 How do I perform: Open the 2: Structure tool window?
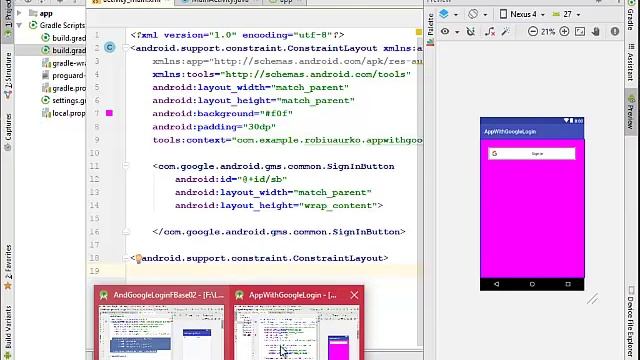[x=8, y=76]
